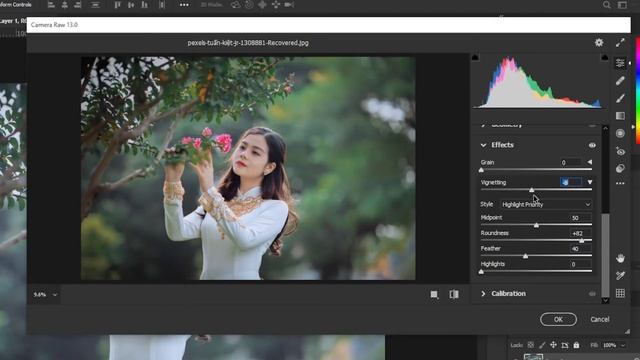Screen dimensions: 640x360
Task: Click the Cancel button
Action: 600,319
